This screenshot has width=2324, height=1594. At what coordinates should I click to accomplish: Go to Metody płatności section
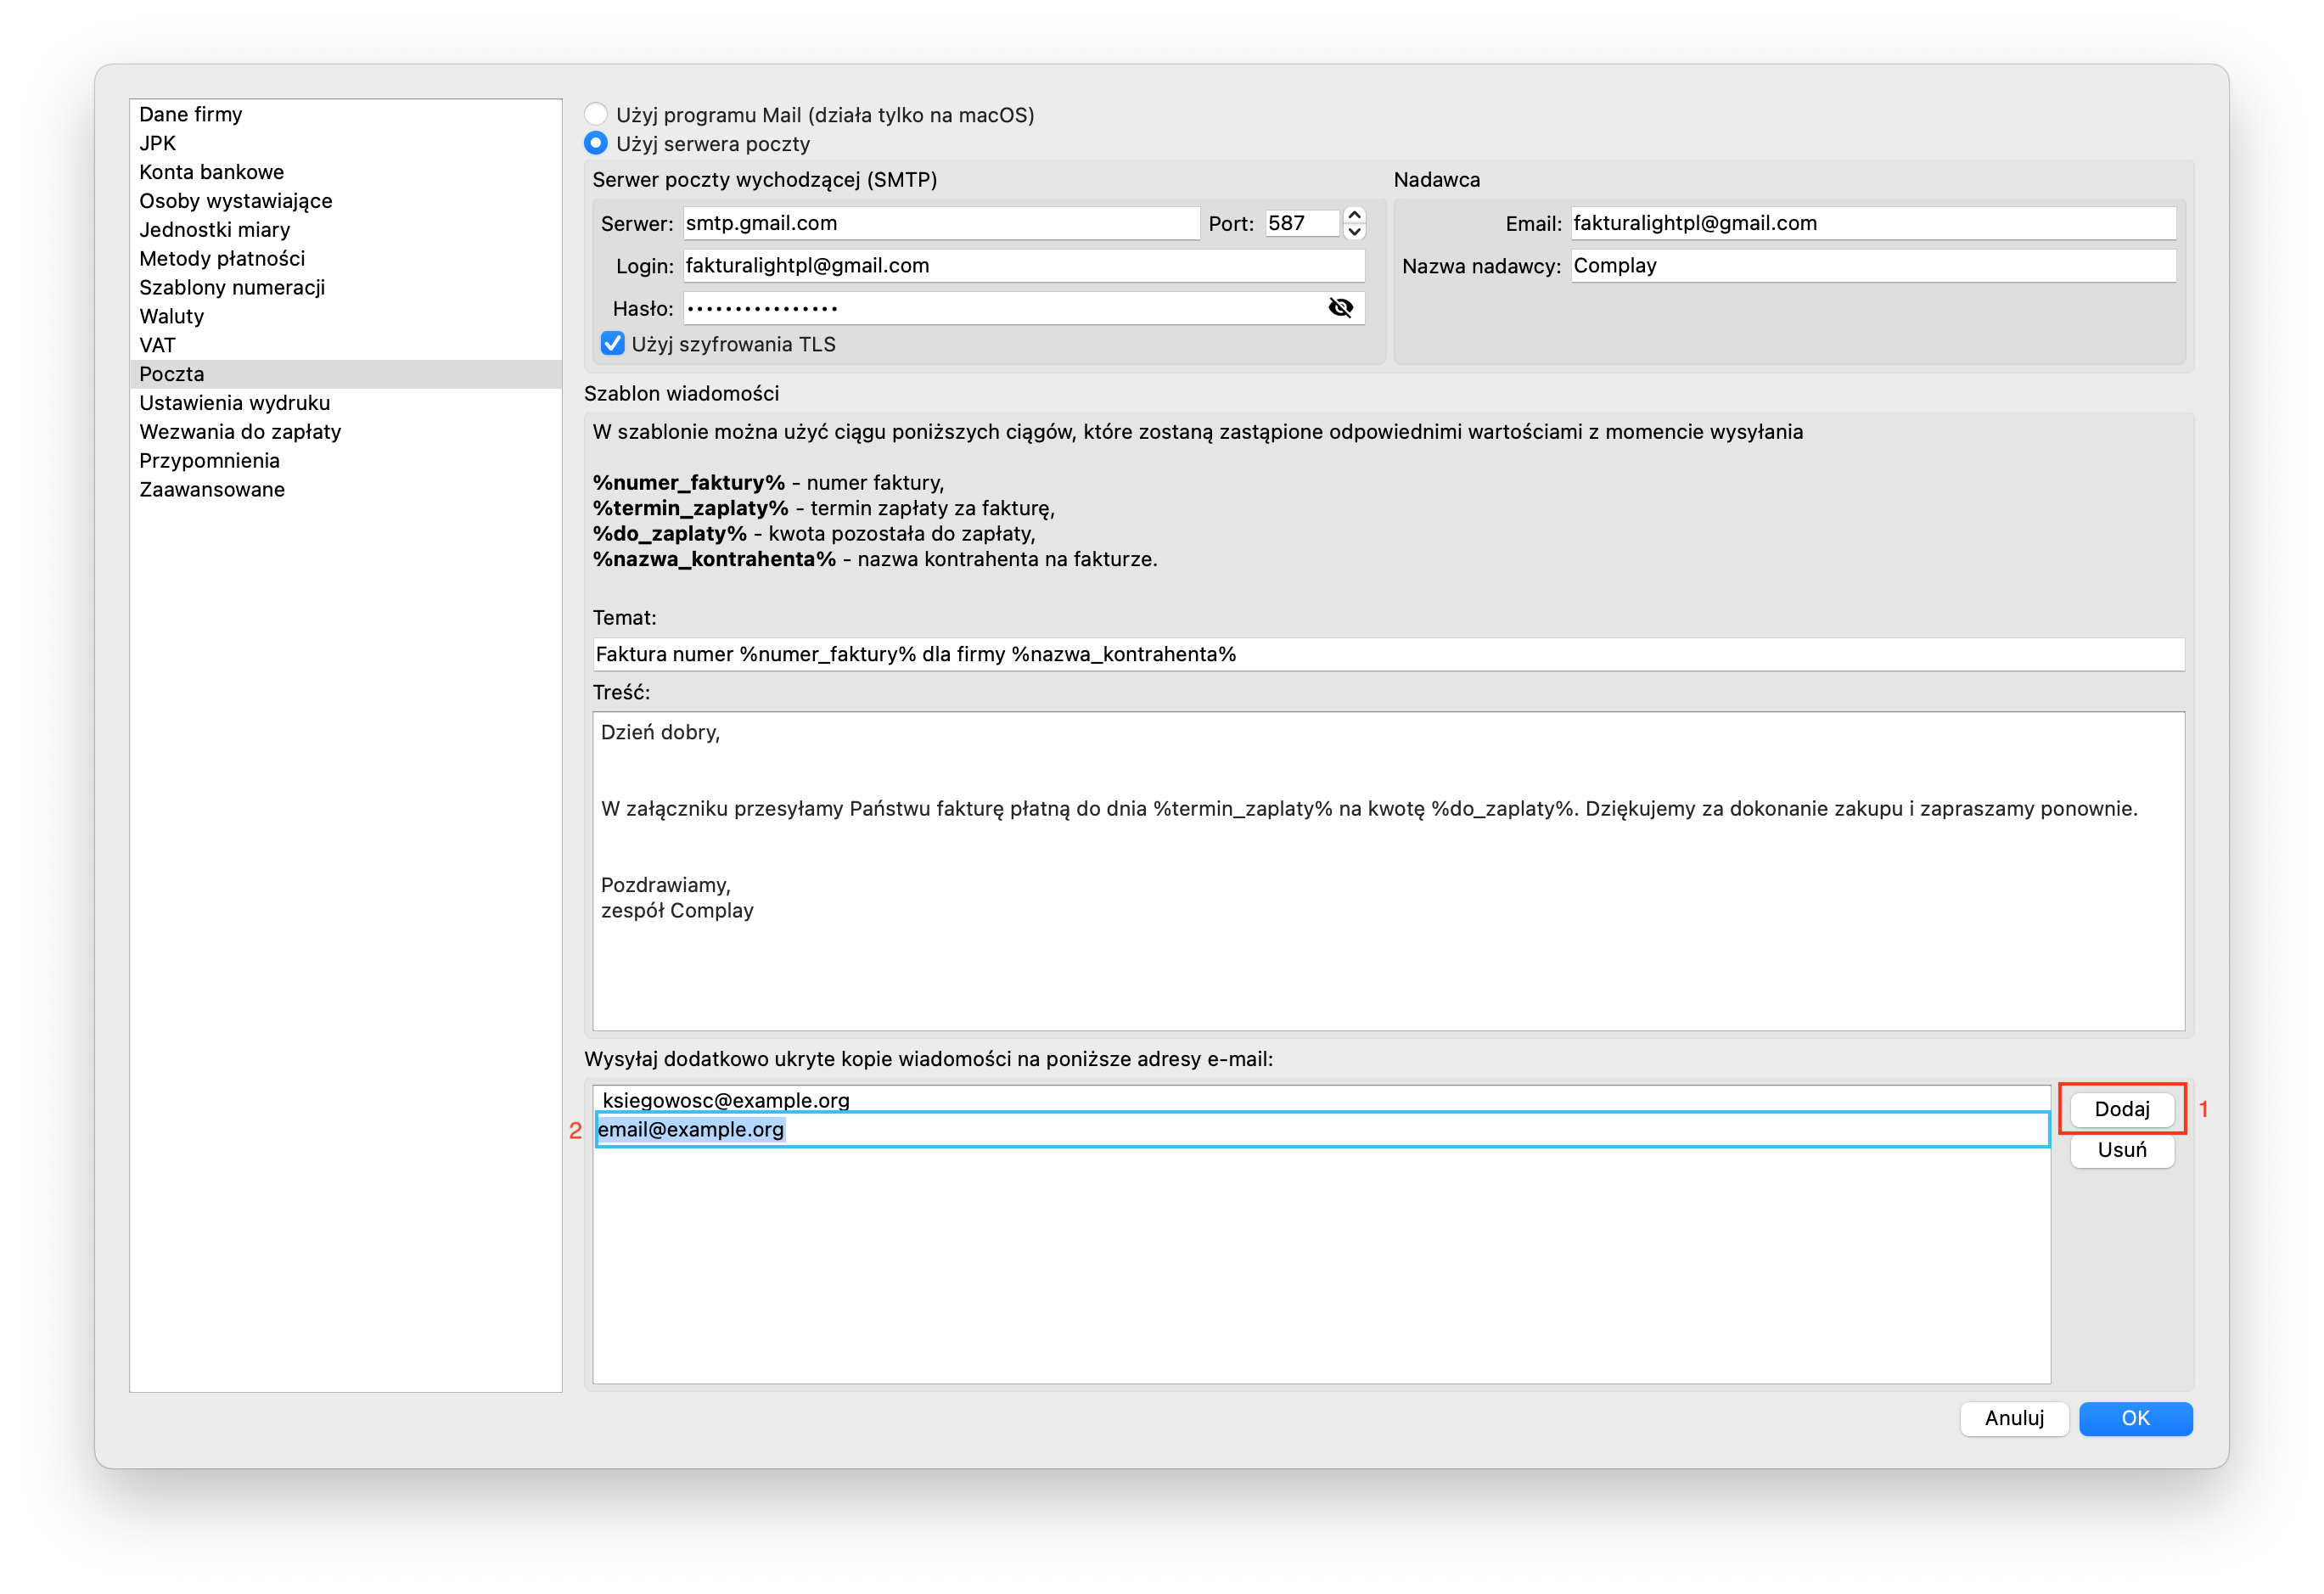click(345, 259)
